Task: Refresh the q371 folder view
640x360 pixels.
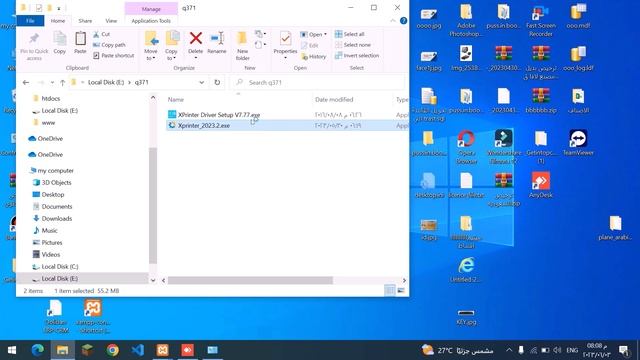Action: pyautogui.click(x=217, y=82)
